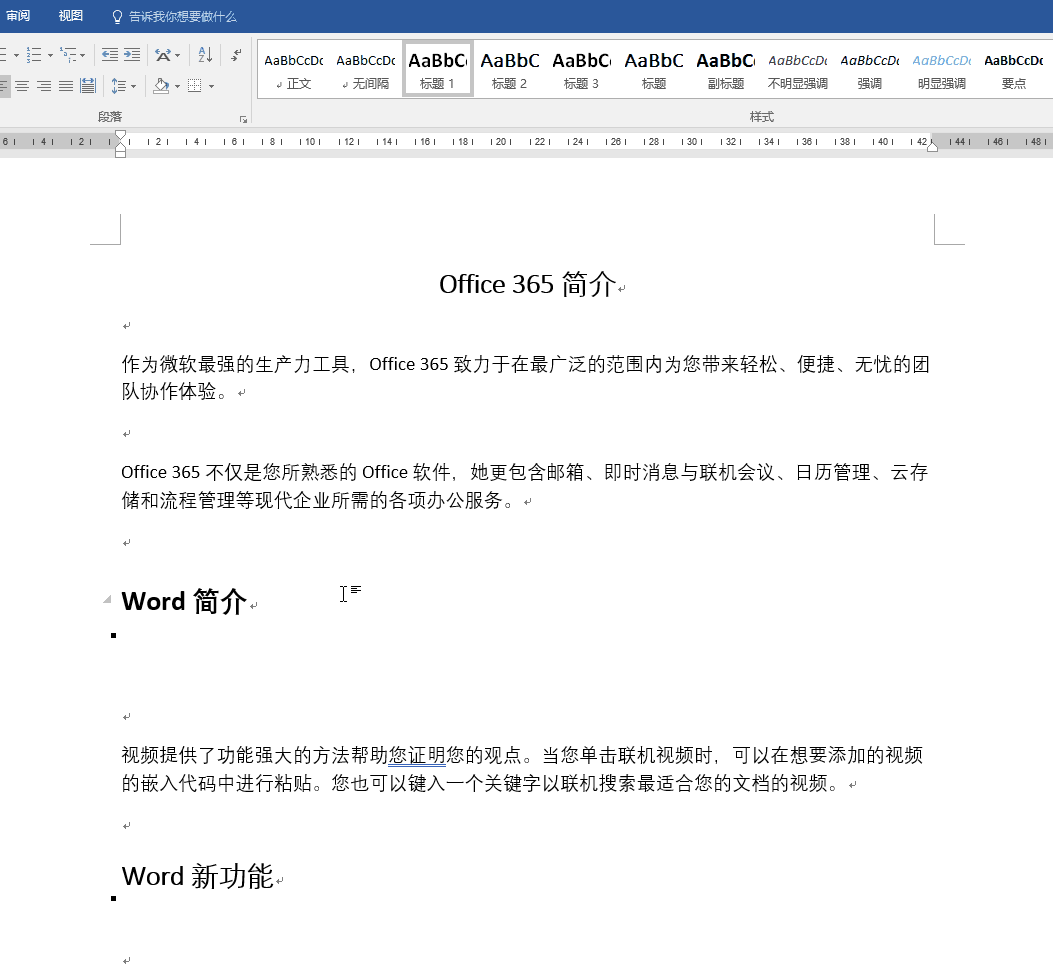This screenshot has height=968, width=1053.
Task: Click the multilevel list icon
Action: click(68, 54)
